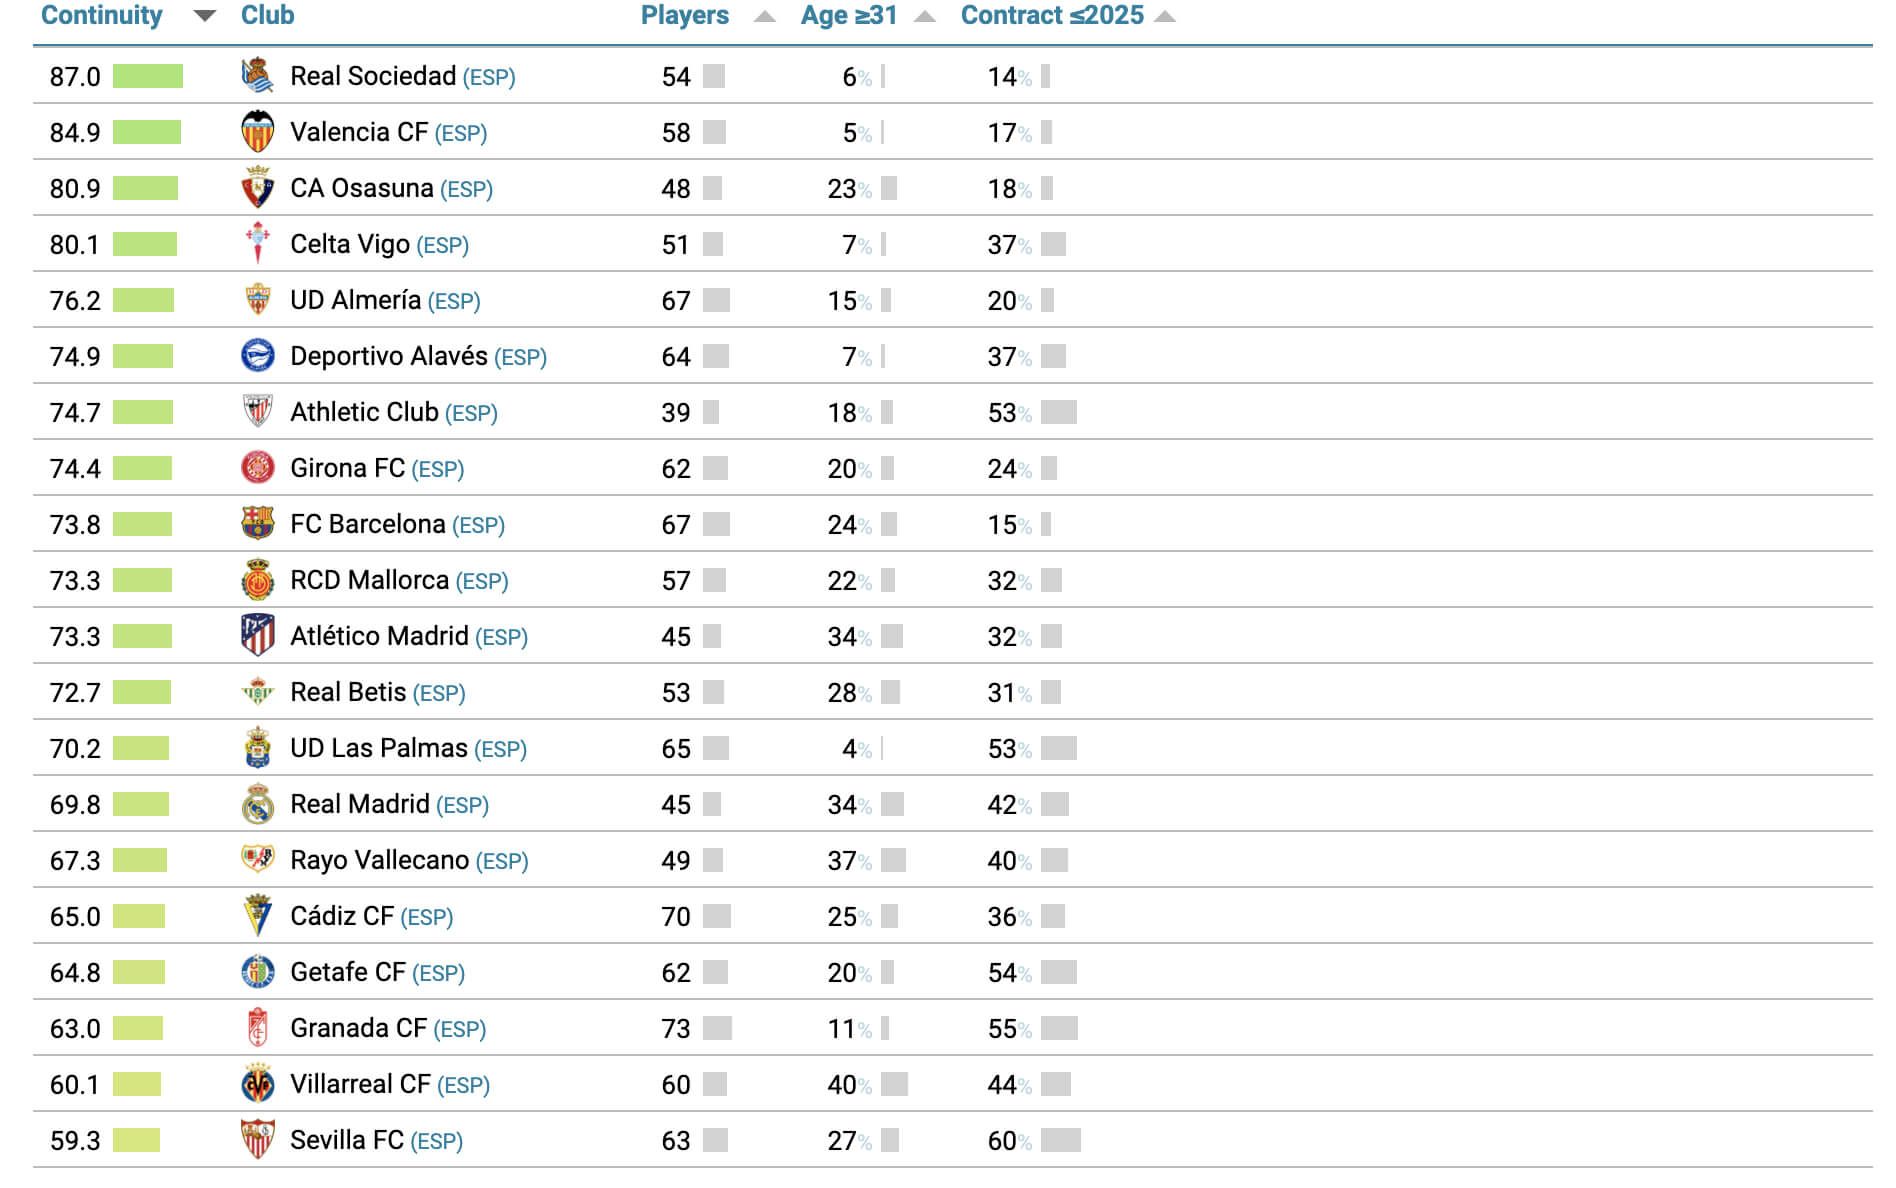Sort the Players column ascending
Image resolution: width=1896 pixels, height=1188 pixels.
click(x=765, y=16)
